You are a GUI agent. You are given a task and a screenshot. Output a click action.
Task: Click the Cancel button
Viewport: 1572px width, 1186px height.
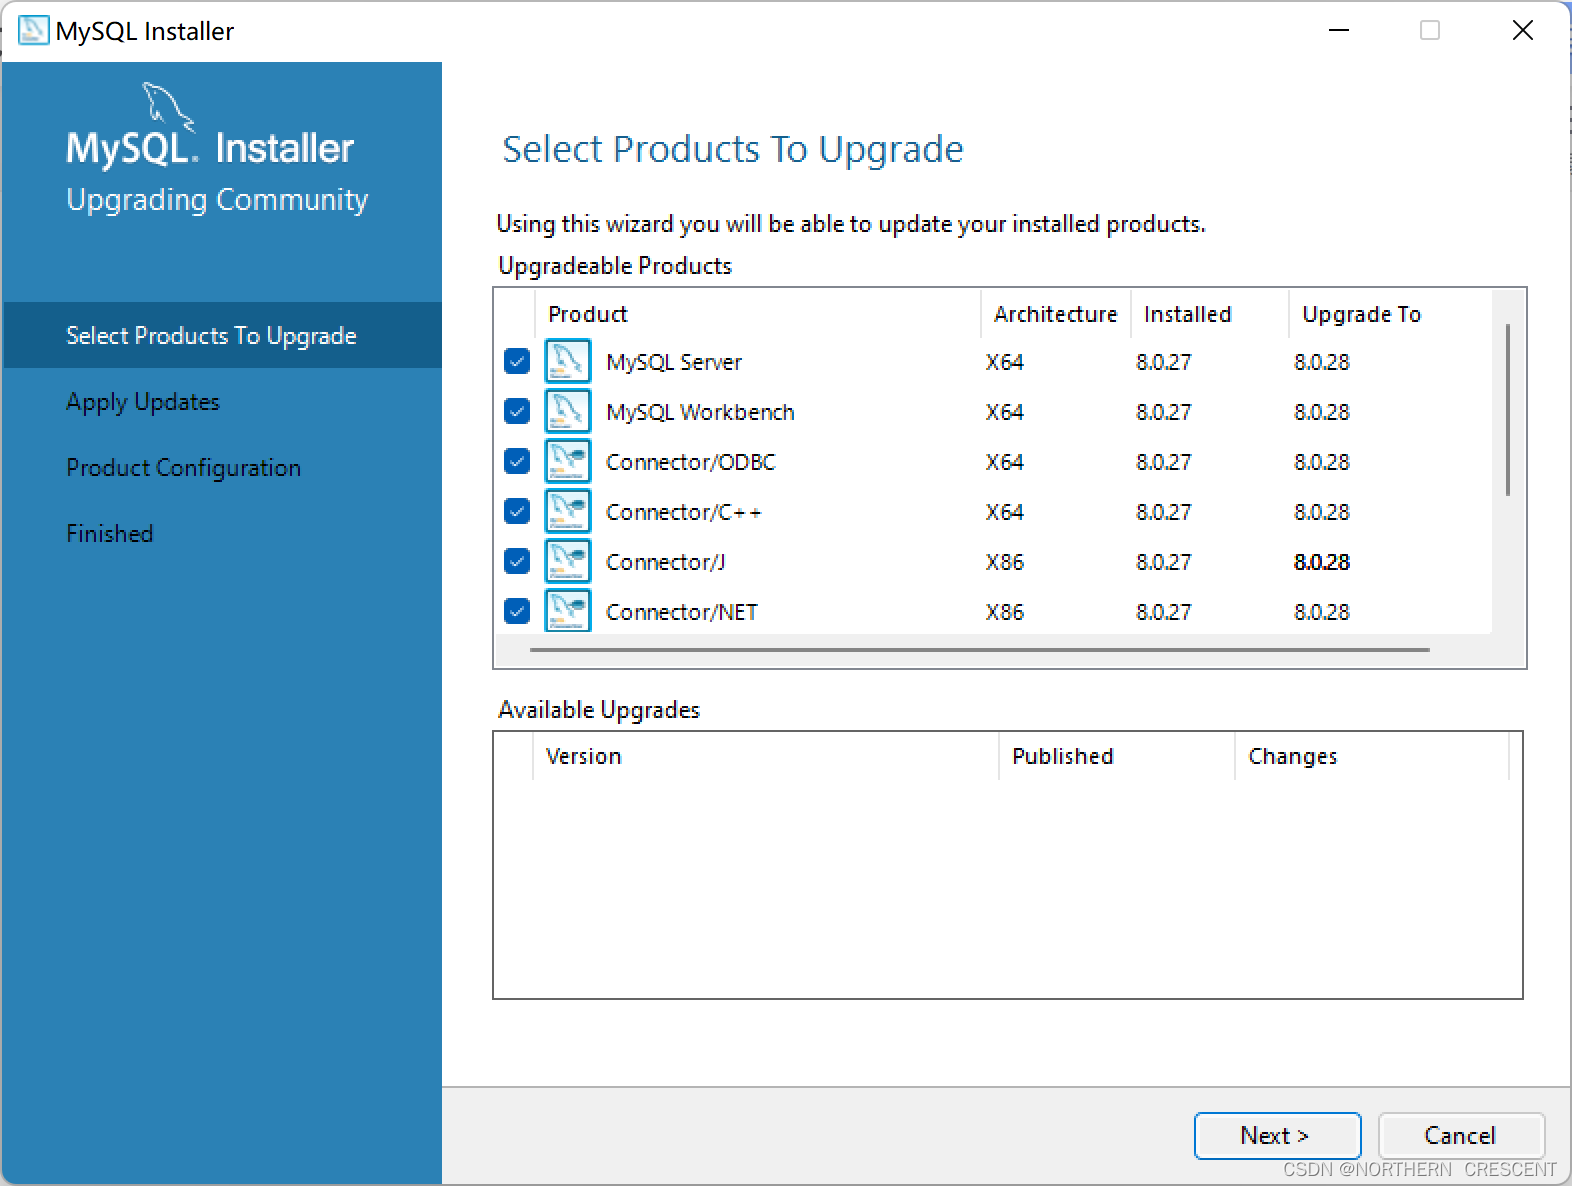pyautogui.click(x=1461, y=1135)
